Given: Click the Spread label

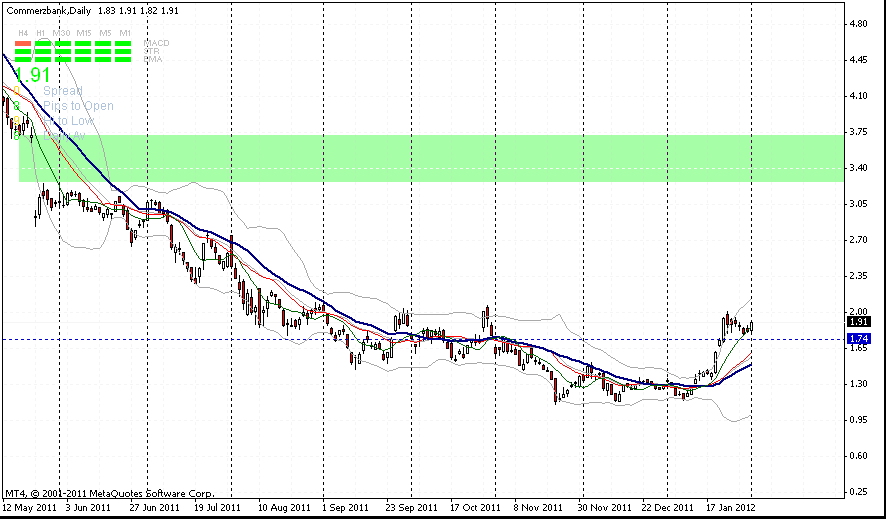Looking at the screenshot, I should point(63,91).
